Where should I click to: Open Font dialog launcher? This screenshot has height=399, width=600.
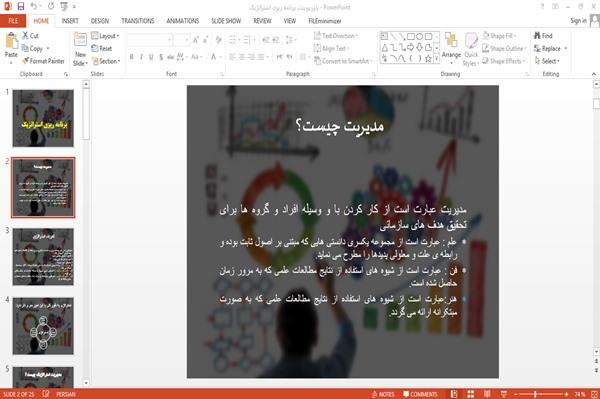(x=222, y=74)
